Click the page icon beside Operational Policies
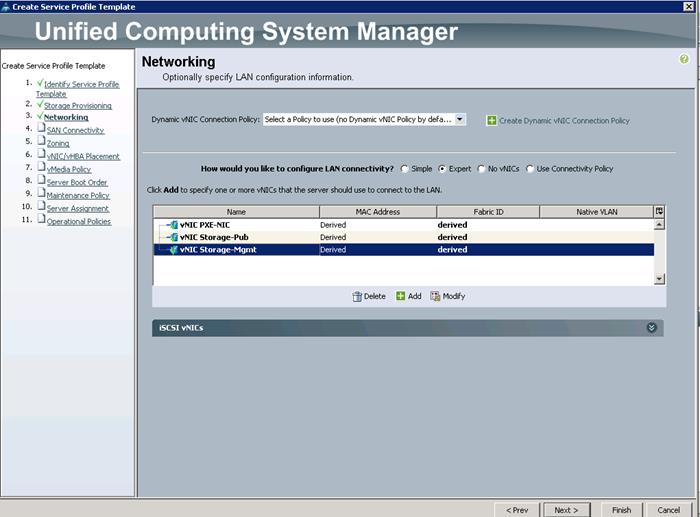This screenshot has width=700, height=517. pyautogui.click(x=41, y=219)
